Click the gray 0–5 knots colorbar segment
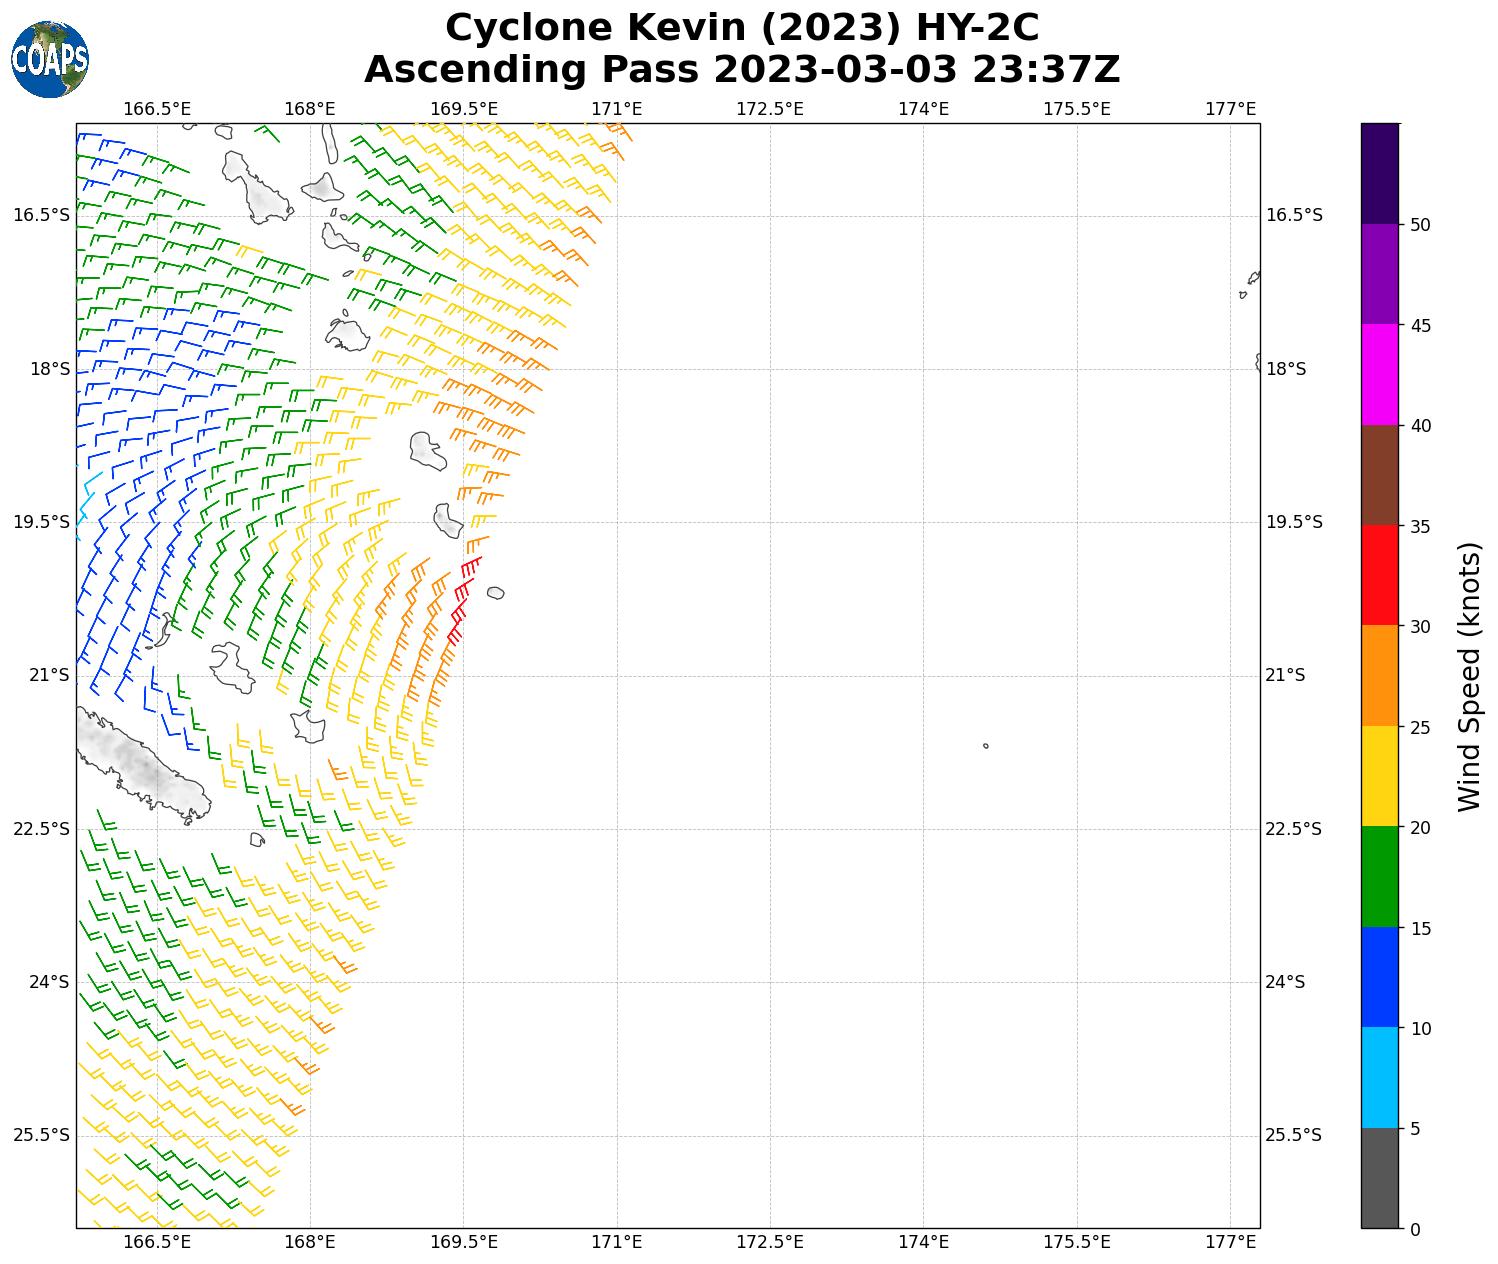Viewport: 1498px width, 1264px height. point(1379,1178)
